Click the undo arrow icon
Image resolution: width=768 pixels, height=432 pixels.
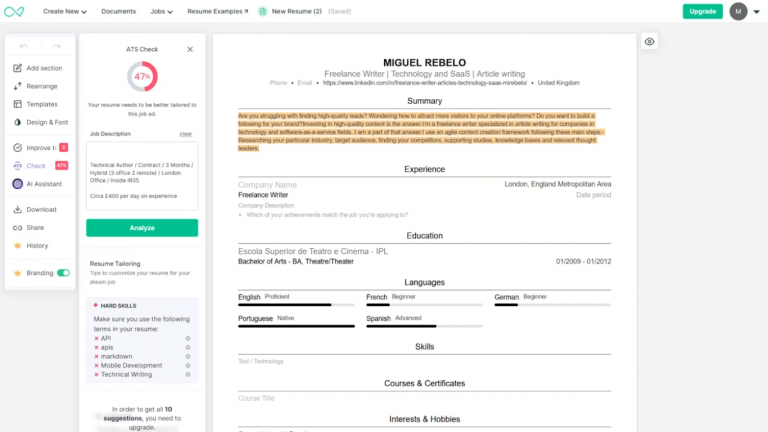click(24, 46)
